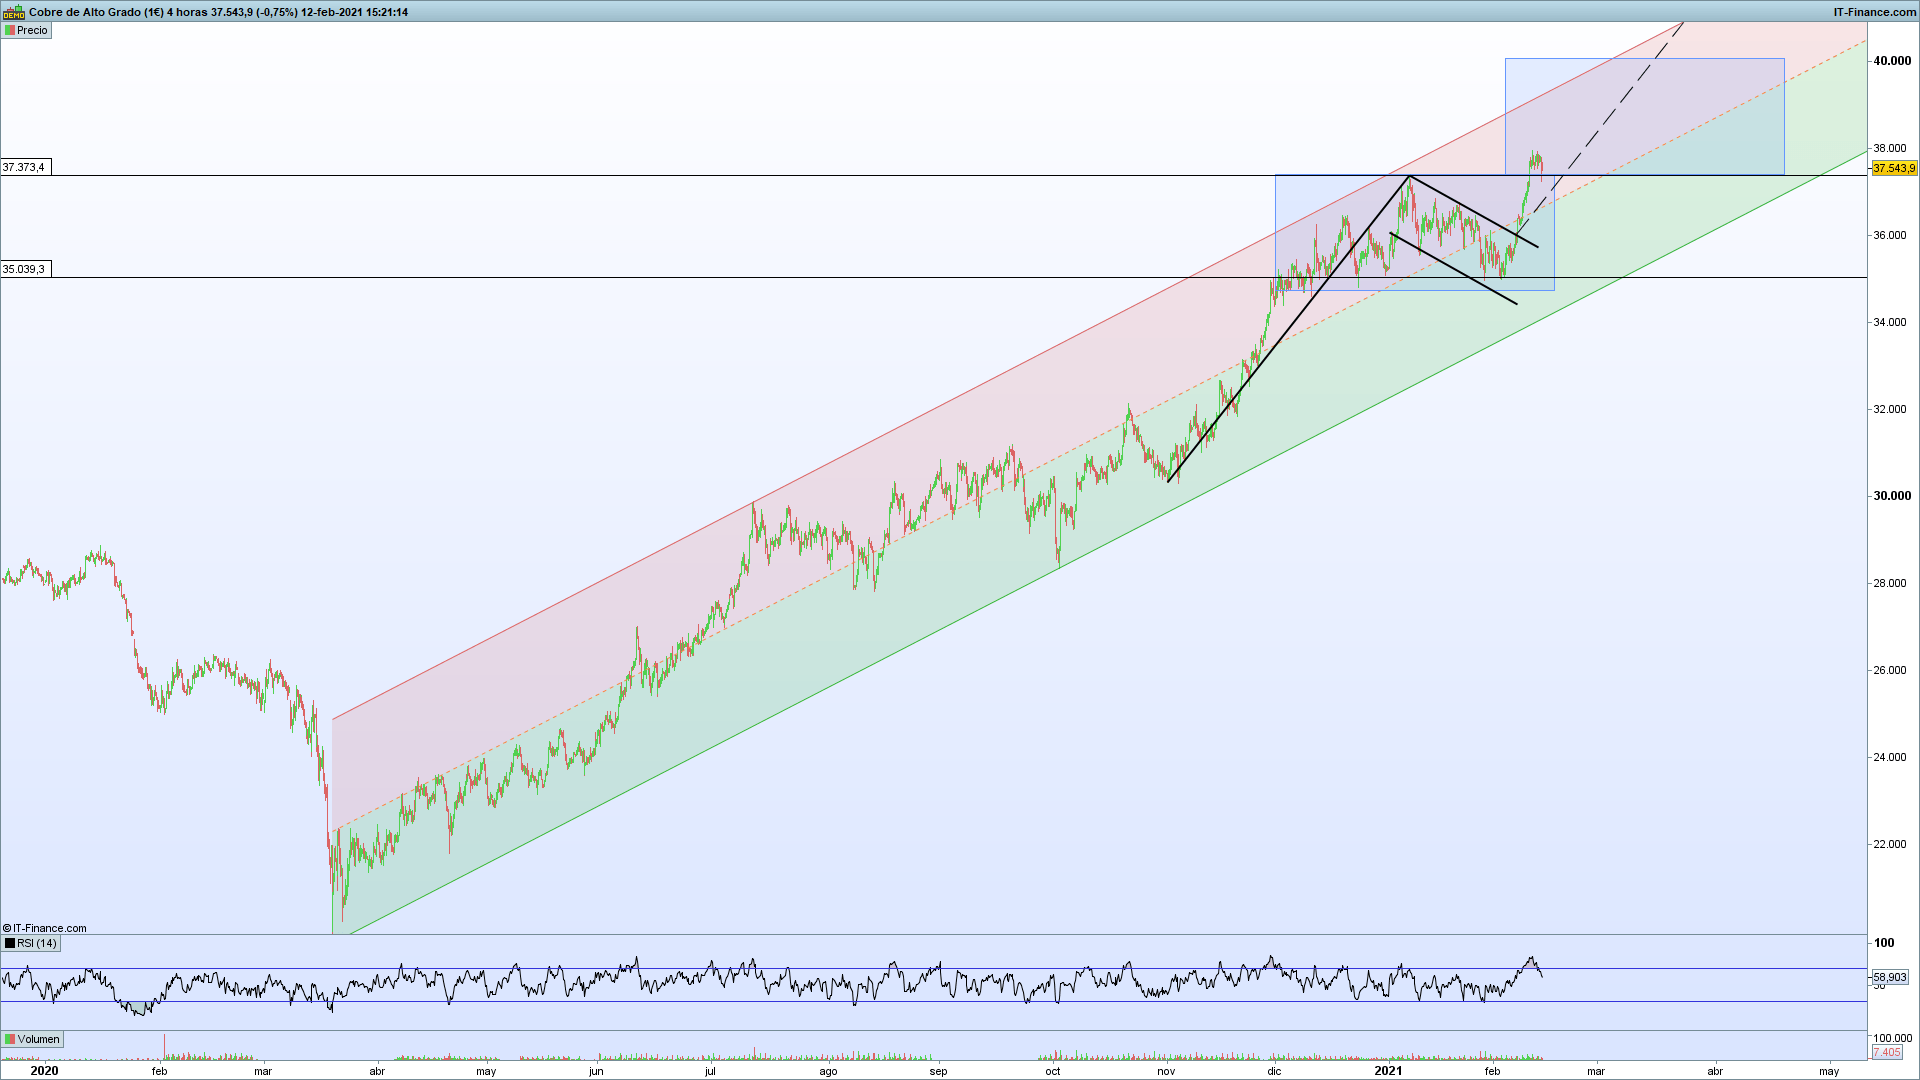Click the oct month label on time axis
Screen dimensions: 1920x1080
(1052, 1071)
